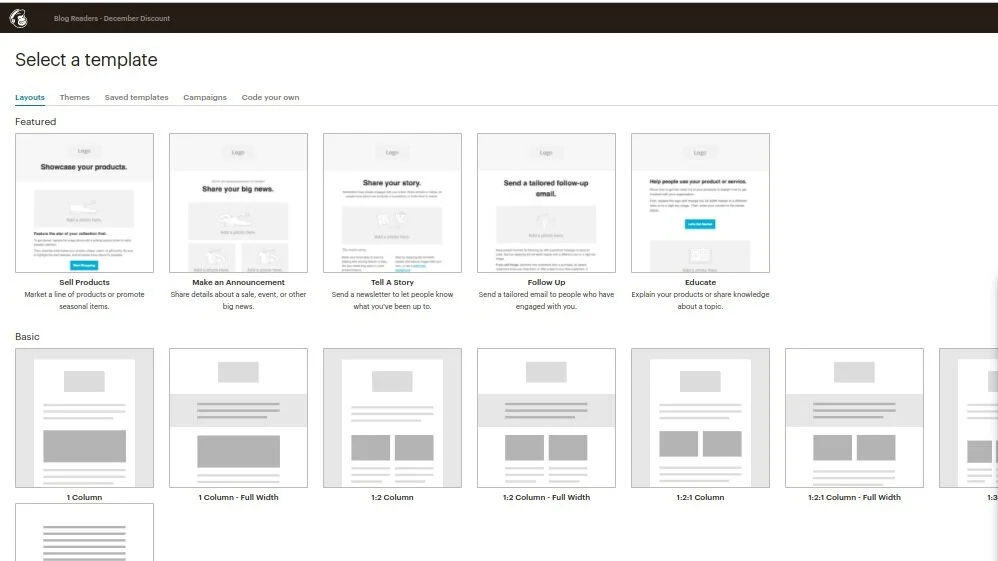Select the text-only layout thumbnail in the bottom row
Image resolution: width=998 pixels, height=561 pixels.
pyautogui.click(x=85, y=532)
